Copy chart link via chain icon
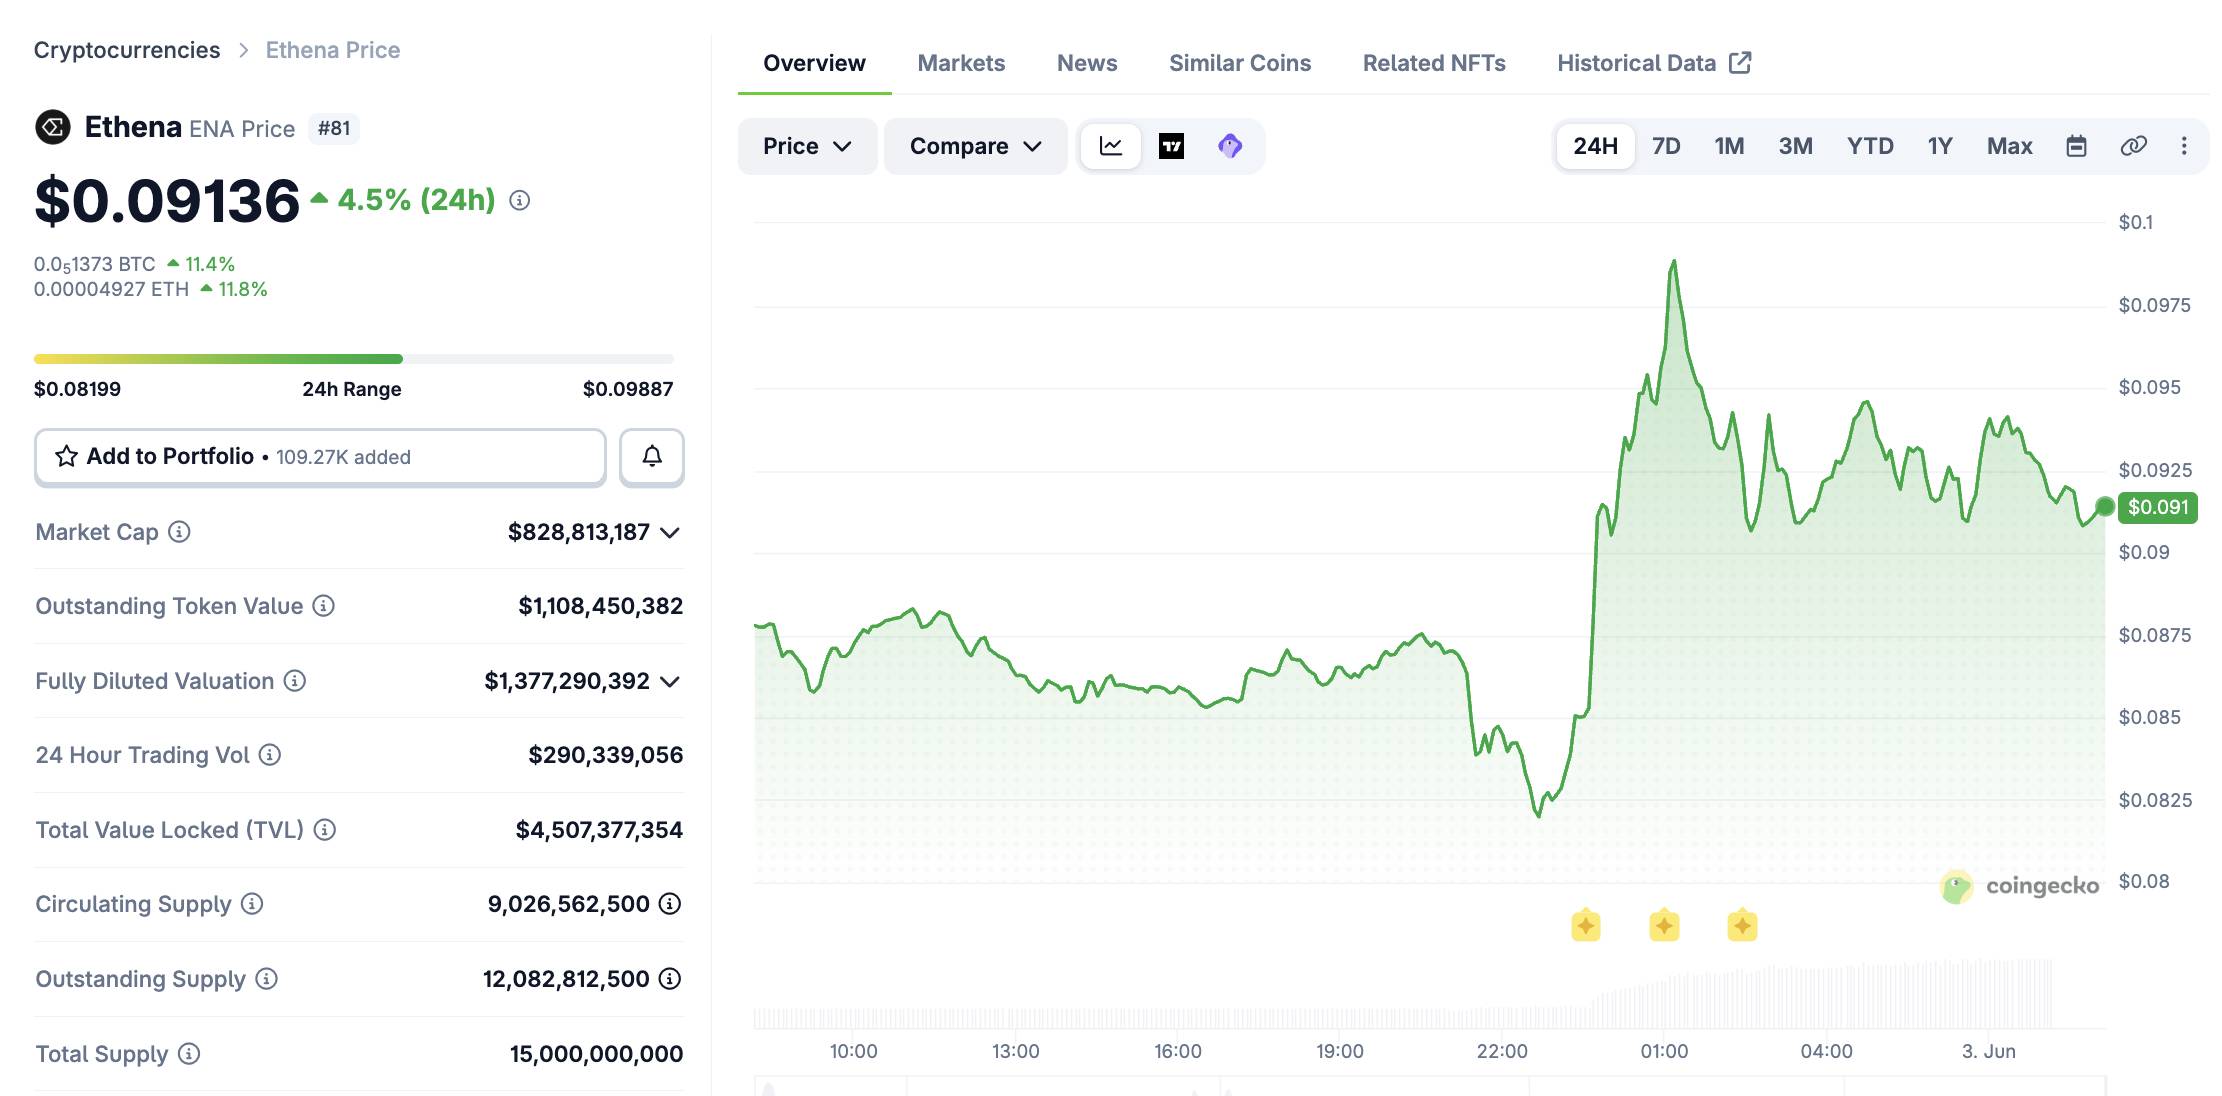 pyautogui.click(x=2133, y=146)
